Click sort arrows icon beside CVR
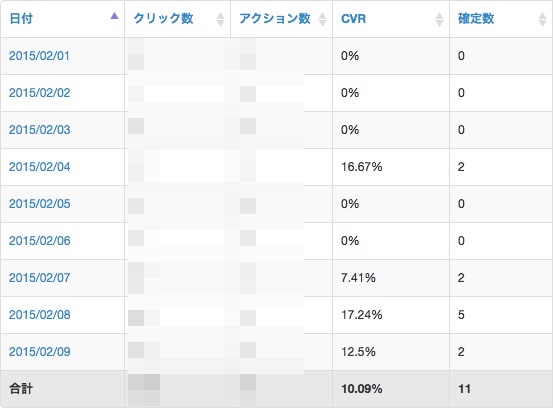The image size is (553, 408). 439,19
